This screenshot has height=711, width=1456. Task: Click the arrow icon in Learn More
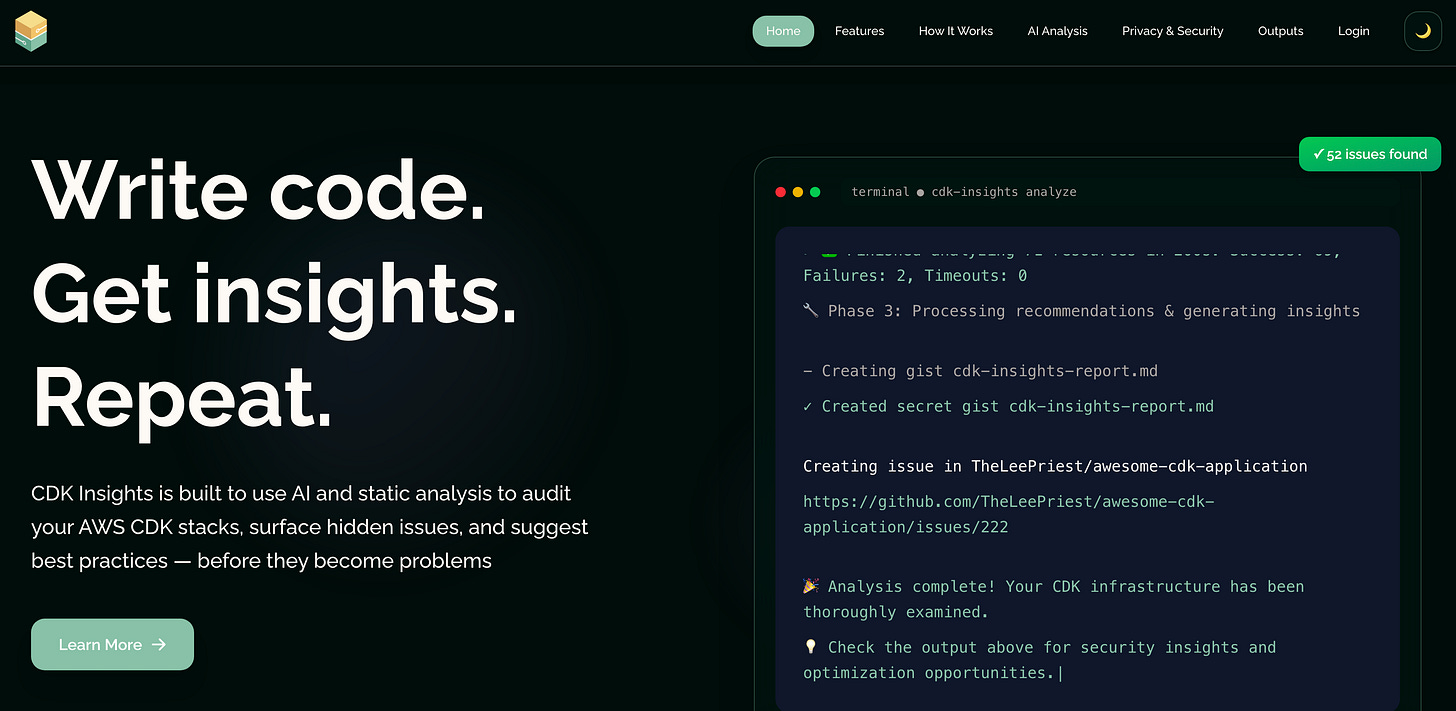(x=159, y=645)
